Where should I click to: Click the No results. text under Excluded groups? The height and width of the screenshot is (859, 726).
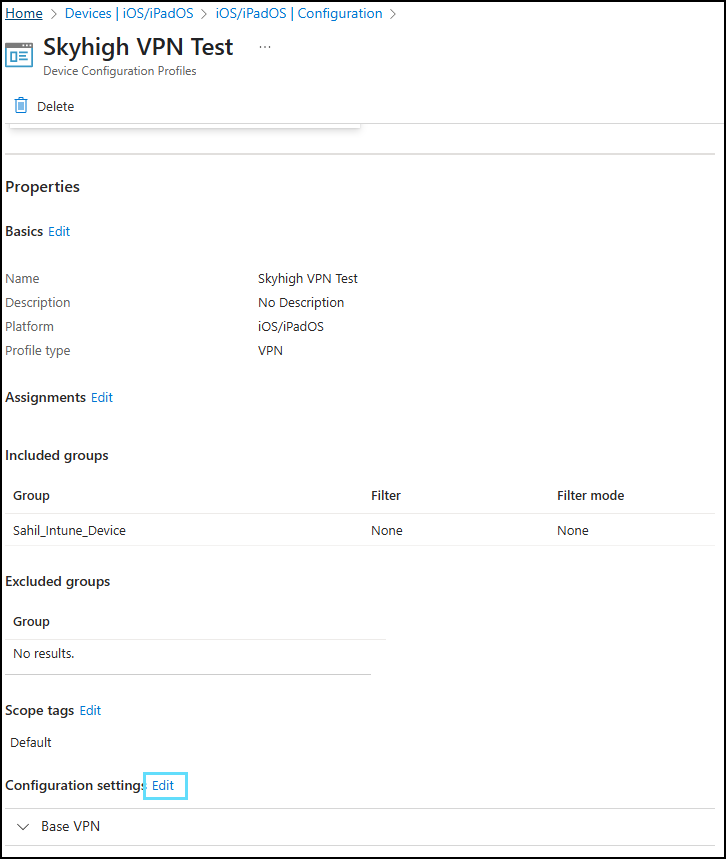[x=43, y=654]
